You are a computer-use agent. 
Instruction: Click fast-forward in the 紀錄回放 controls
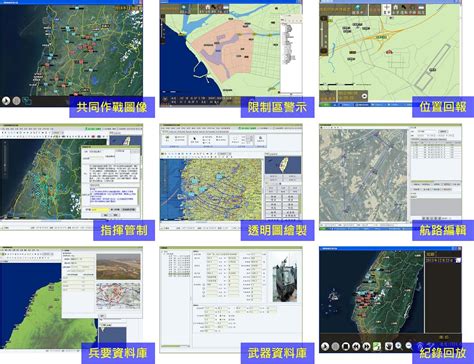(x=367, y=347)
